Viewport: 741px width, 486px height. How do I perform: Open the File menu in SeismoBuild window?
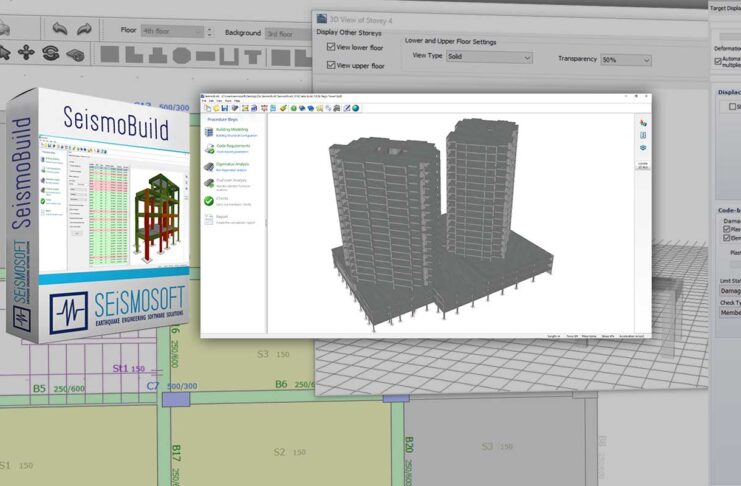204,101
